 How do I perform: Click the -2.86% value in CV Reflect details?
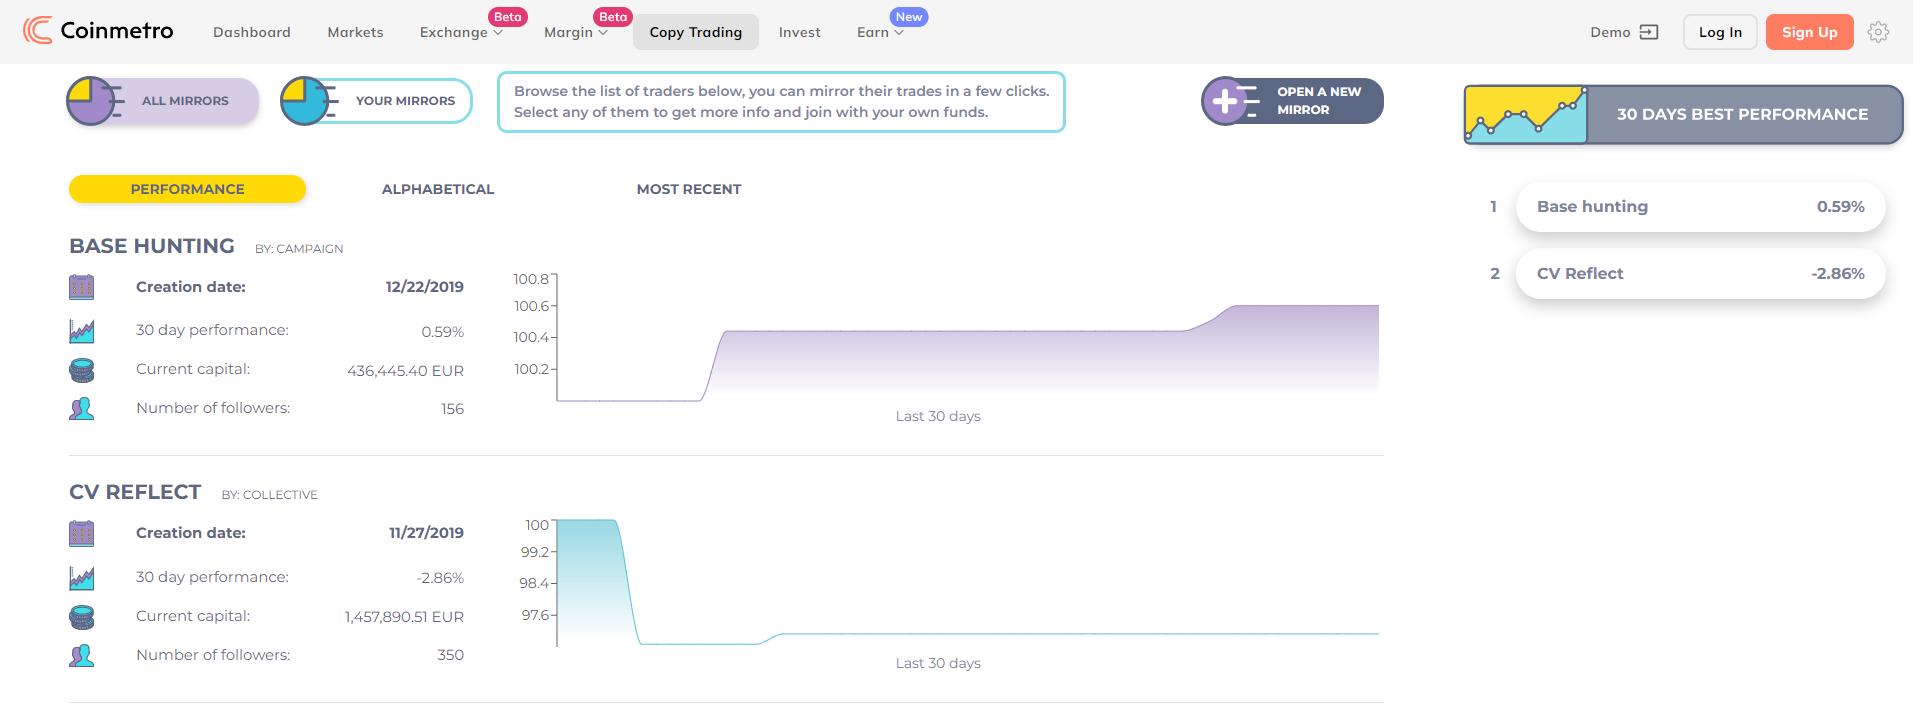tap(440, 578)
